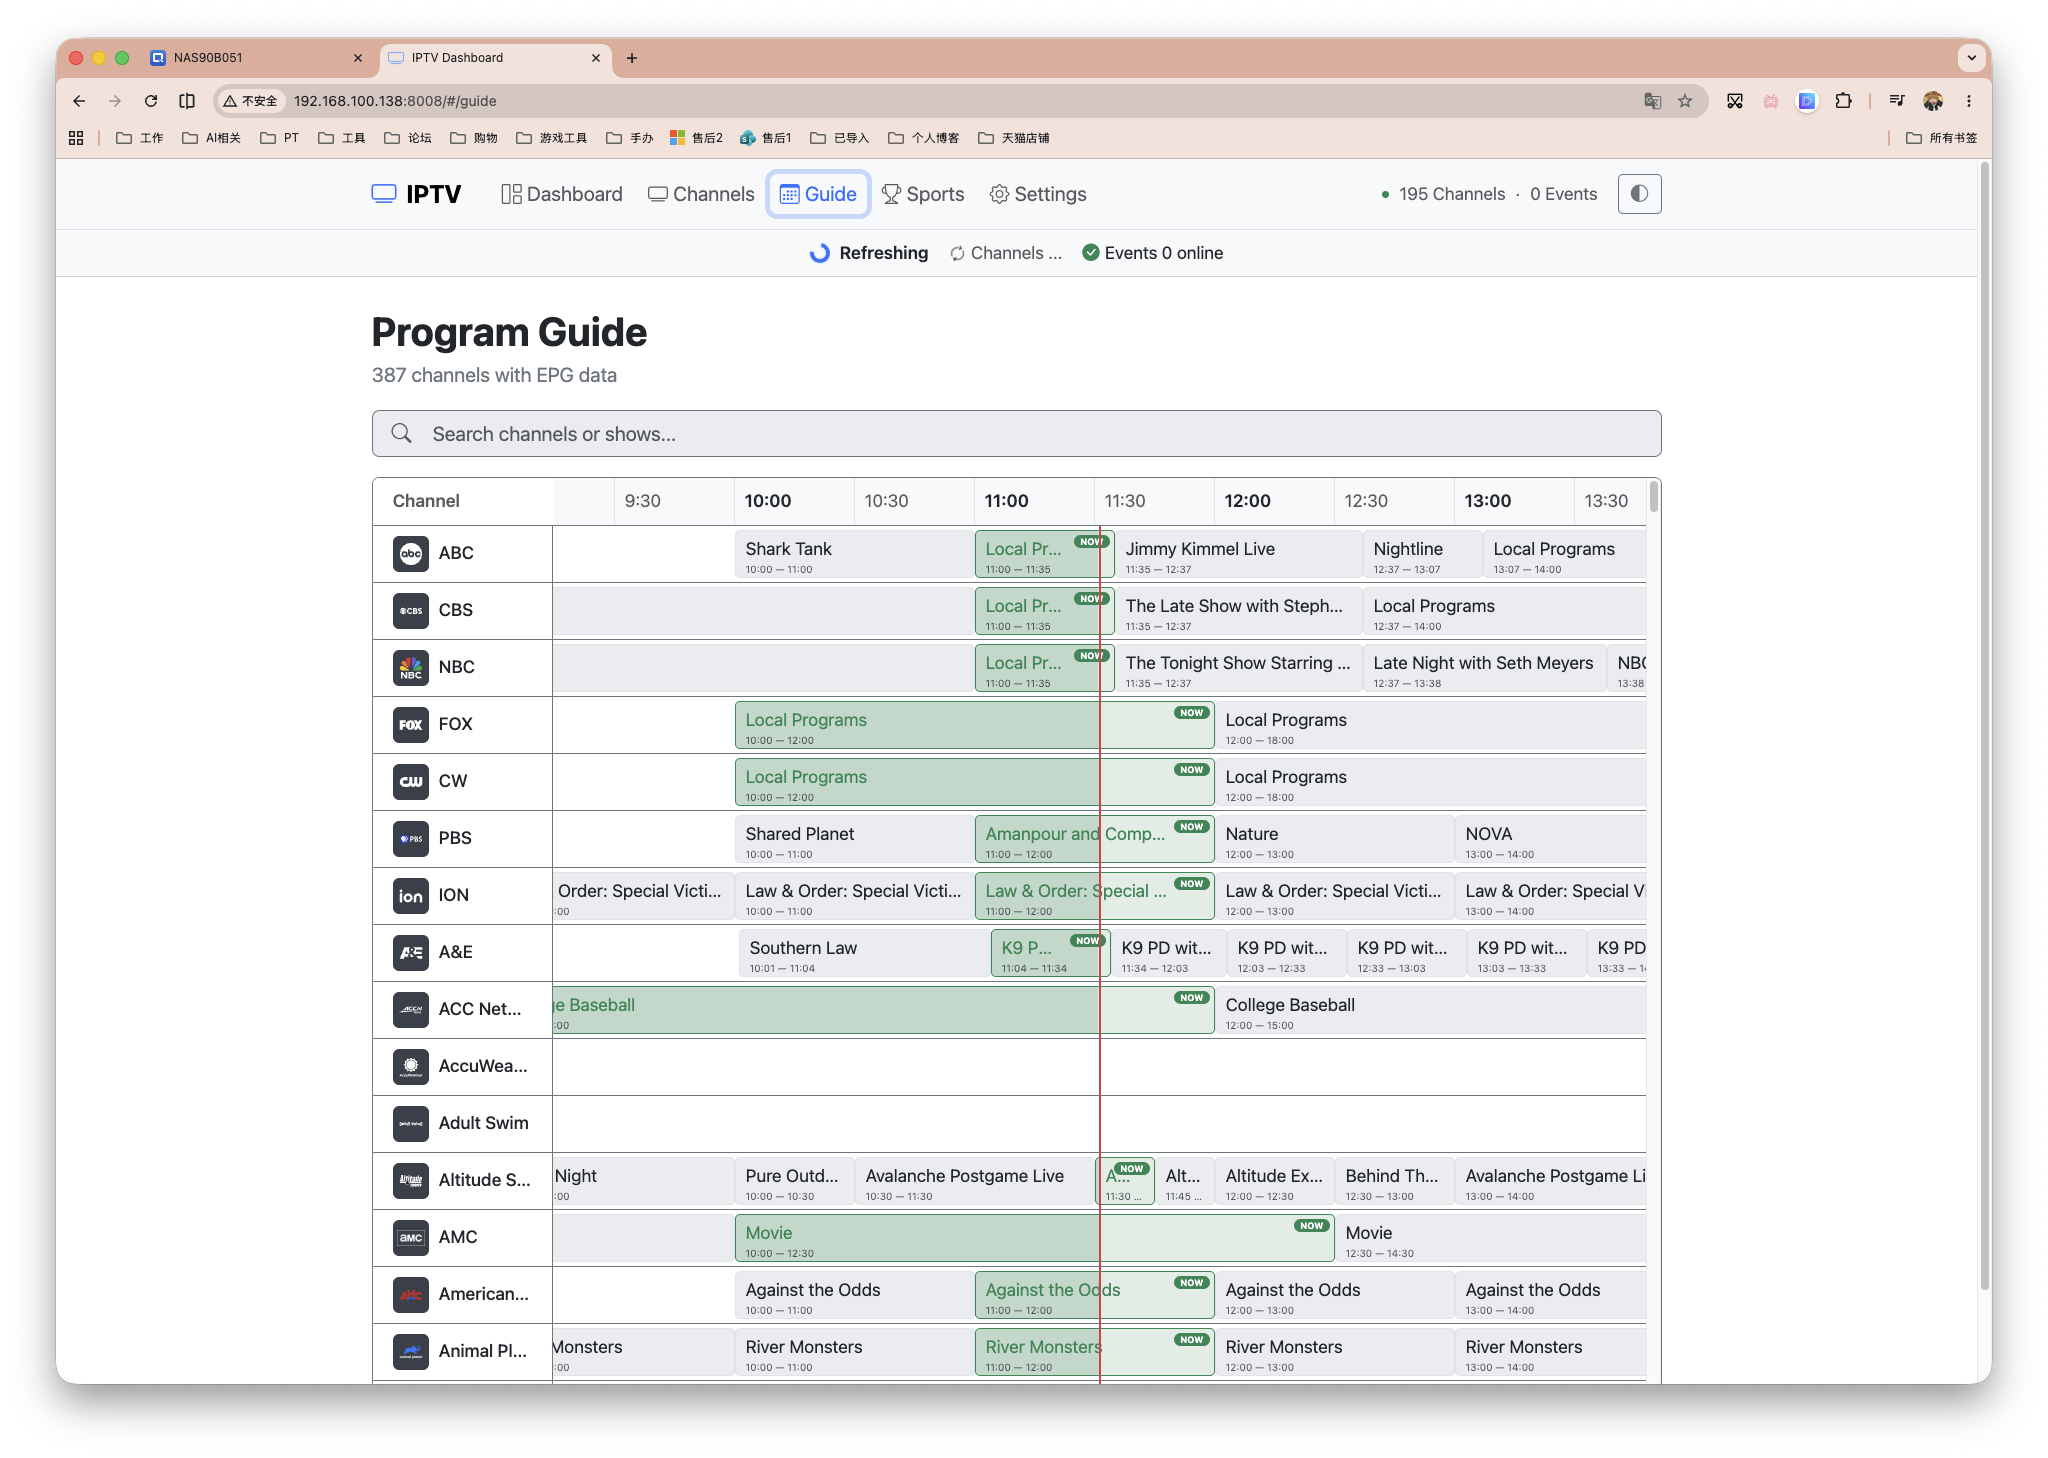
Task: Click the Animal Planet logo icon
Action: pyautogui.click(x=411, y=1352)
